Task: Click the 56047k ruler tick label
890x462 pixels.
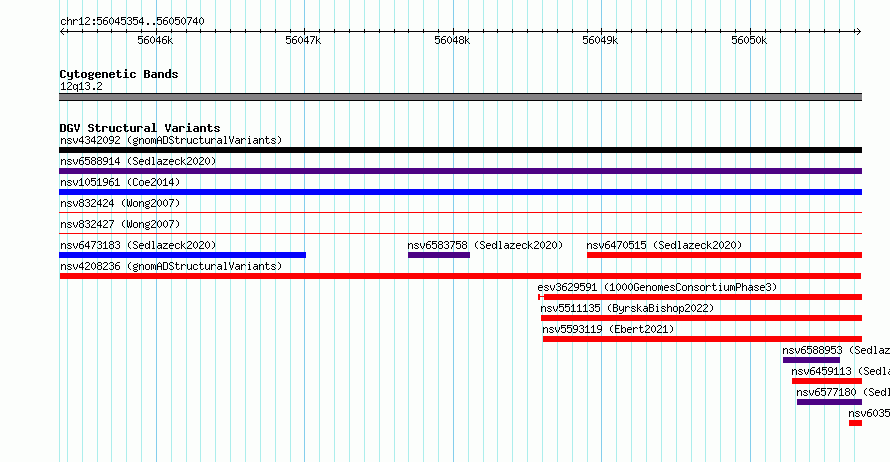Action: 303,40
